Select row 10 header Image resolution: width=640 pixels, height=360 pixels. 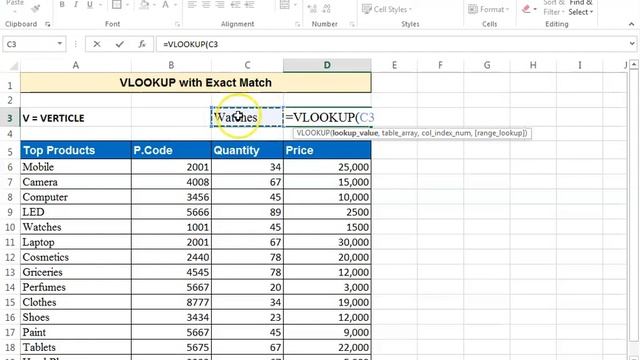point(10,227)
